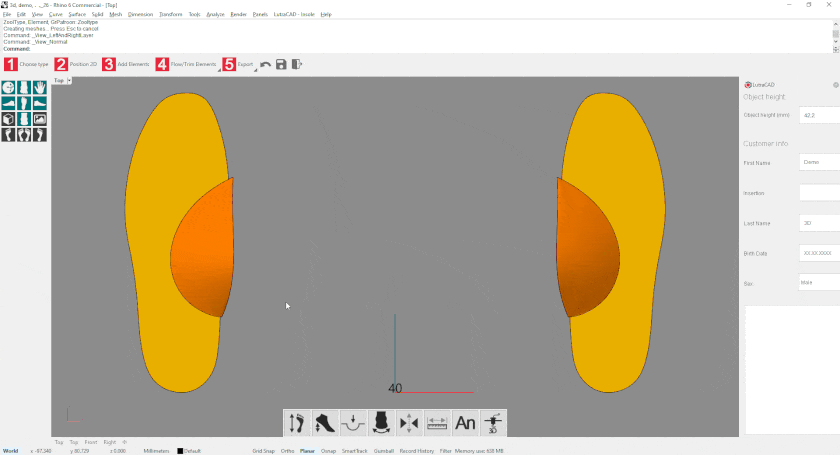The image size is (840, 455).
Task: Click the Default layer color swatch
Action: pos(180,451)
